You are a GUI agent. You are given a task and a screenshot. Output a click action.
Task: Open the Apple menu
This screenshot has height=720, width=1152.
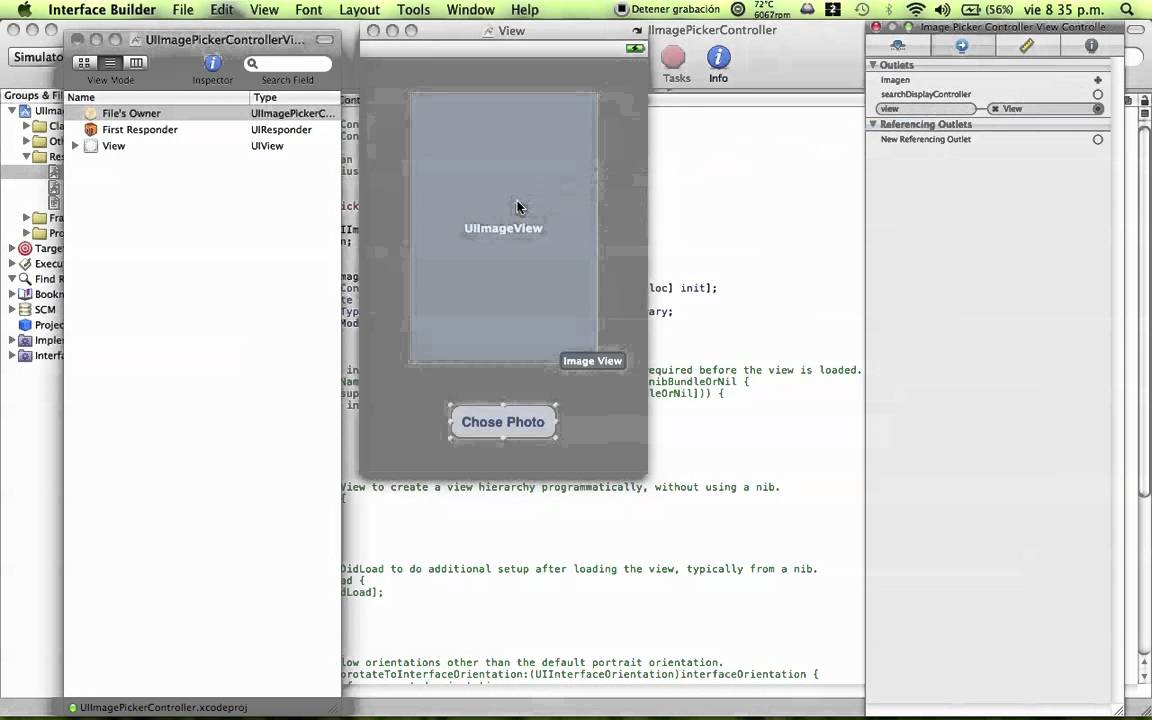click(x=24, y=10)
